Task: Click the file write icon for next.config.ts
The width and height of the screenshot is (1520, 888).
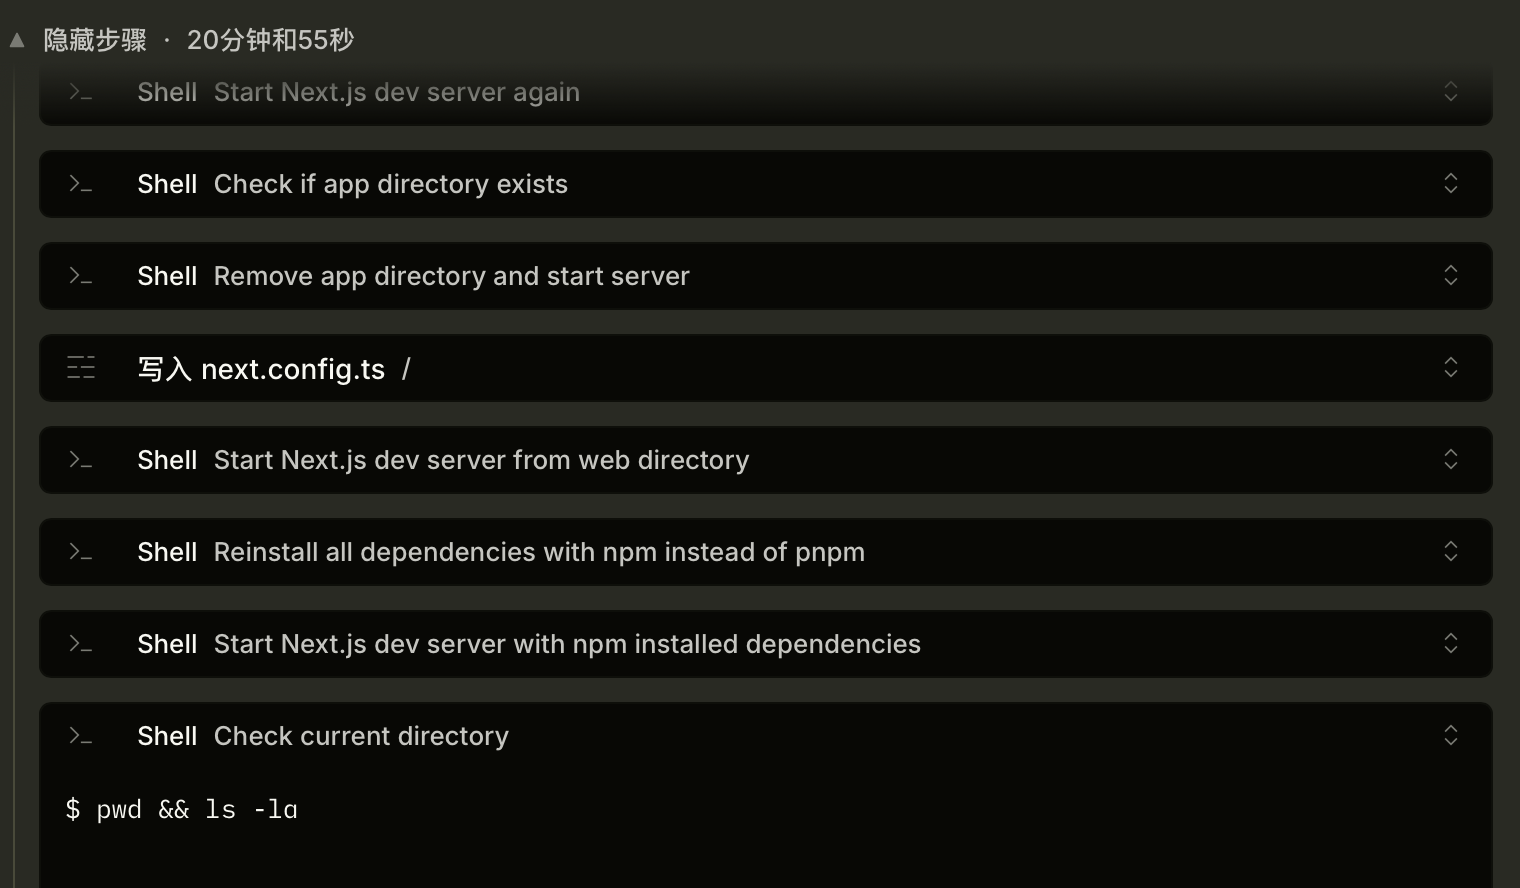Action: click(80, 368)
